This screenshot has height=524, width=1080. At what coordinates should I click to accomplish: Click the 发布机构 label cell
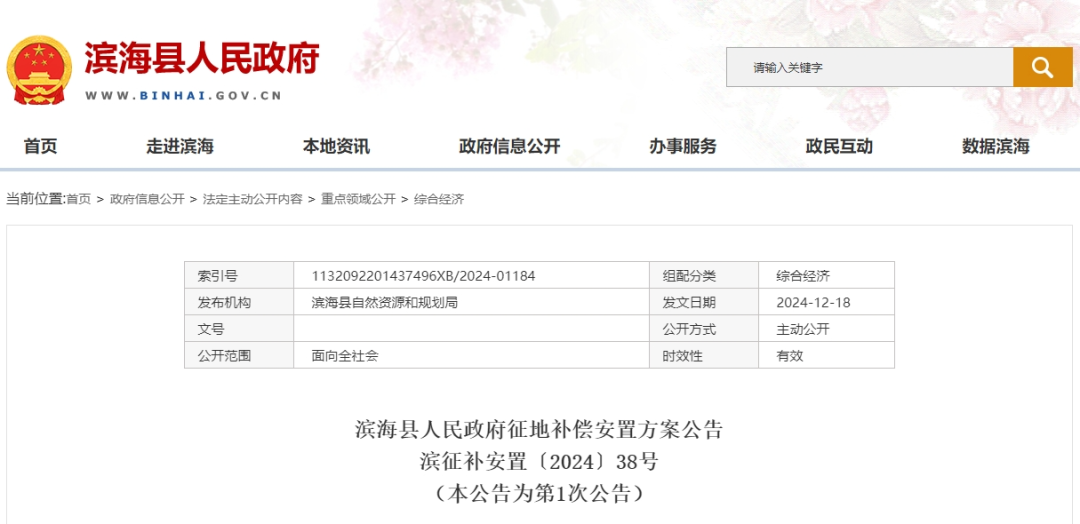(238, 302)
